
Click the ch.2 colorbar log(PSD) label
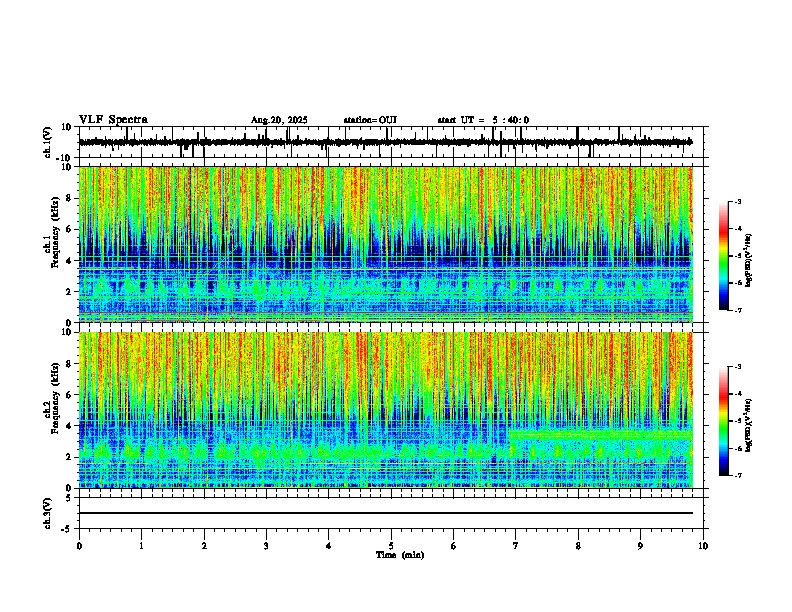(x=749, y=425)
